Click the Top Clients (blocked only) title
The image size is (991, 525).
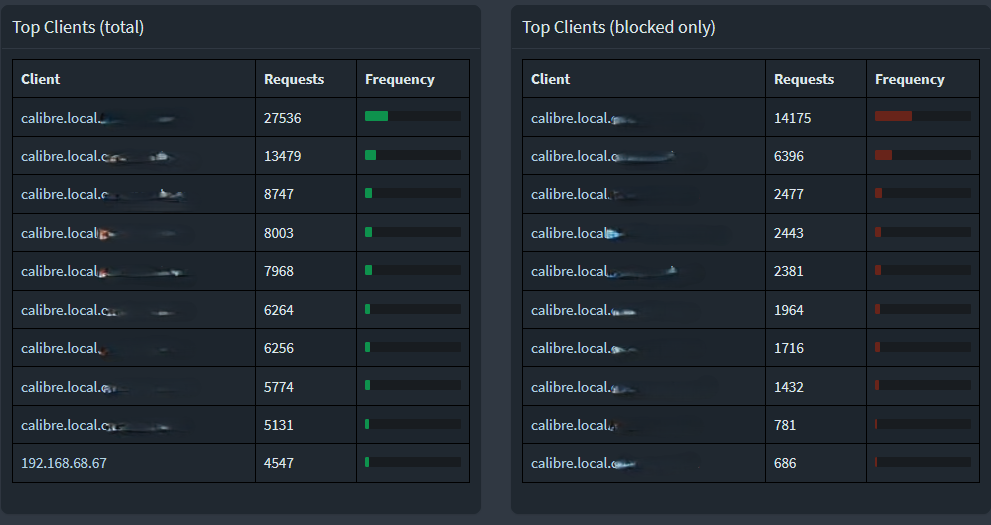619,27
